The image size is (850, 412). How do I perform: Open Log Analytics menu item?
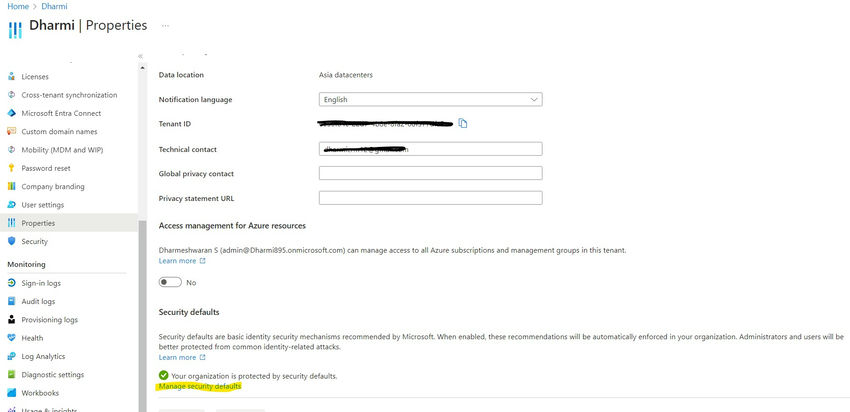pos(43,356)
